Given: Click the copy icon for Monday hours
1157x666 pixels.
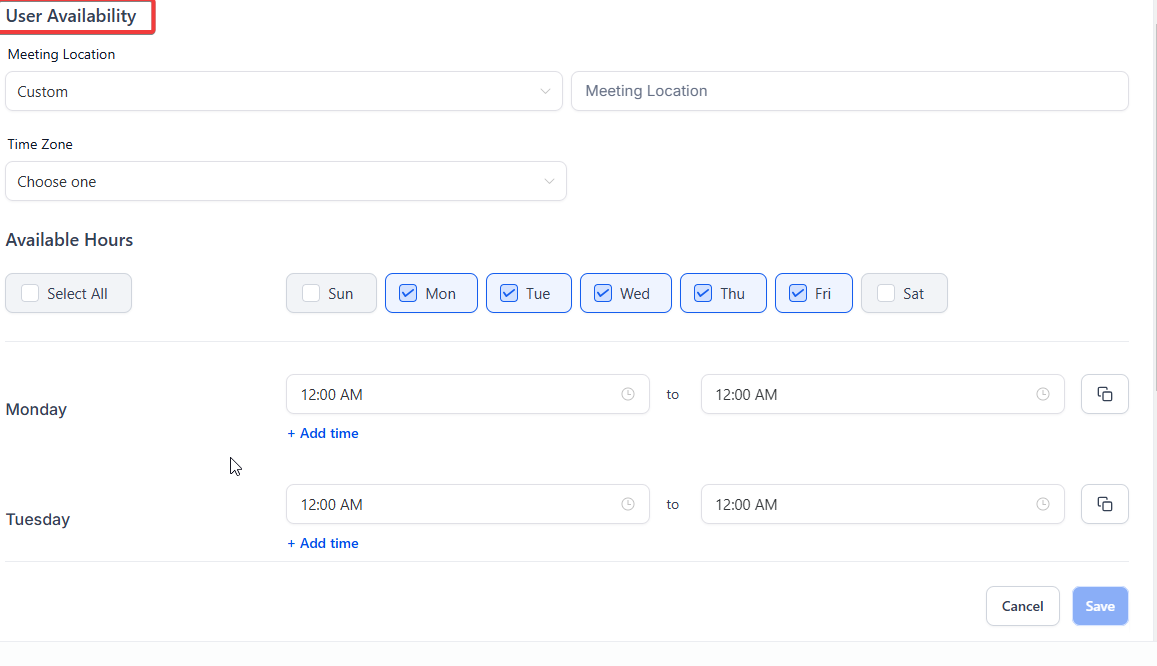Looking at the screenshot, I should click(x=1104, y=394).
